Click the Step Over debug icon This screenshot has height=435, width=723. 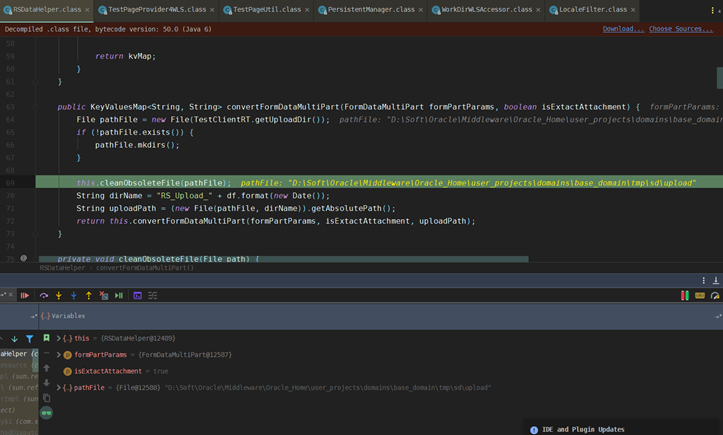click(x=44, y=296)
